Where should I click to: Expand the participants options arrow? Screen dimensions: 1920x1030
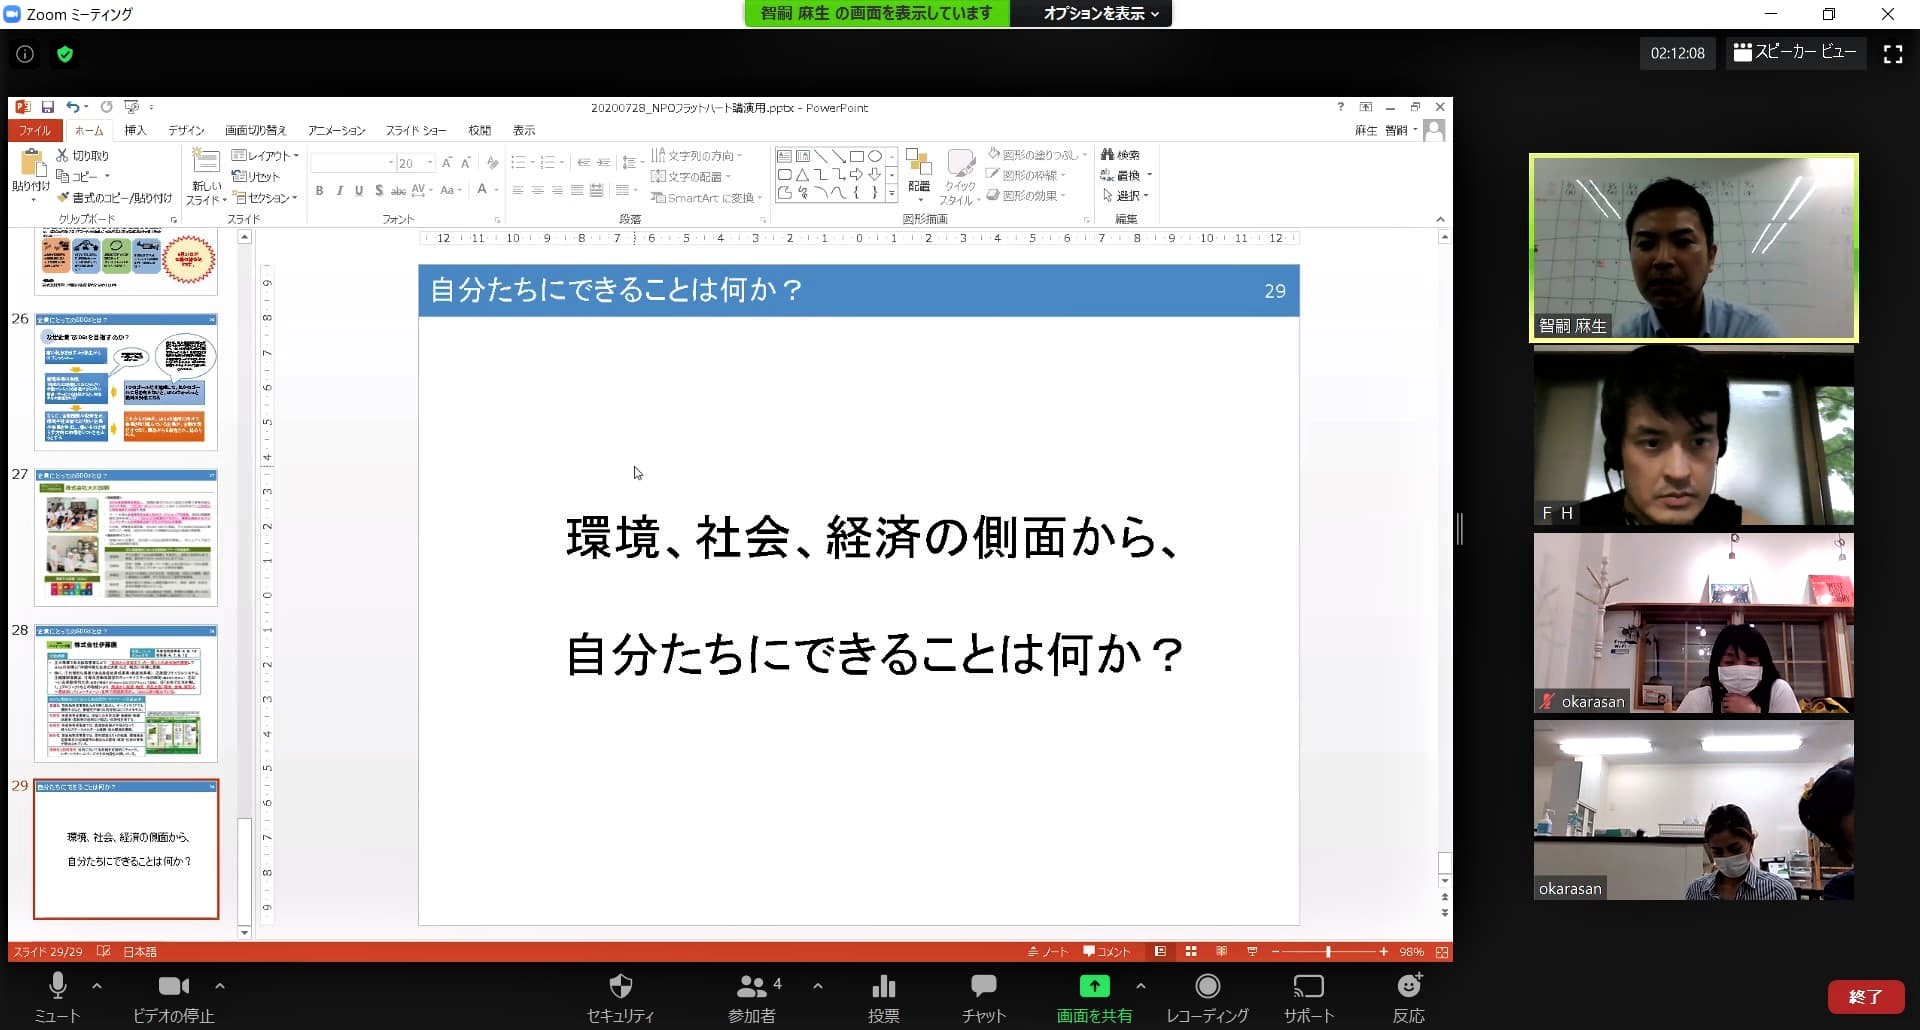[818, 986]
